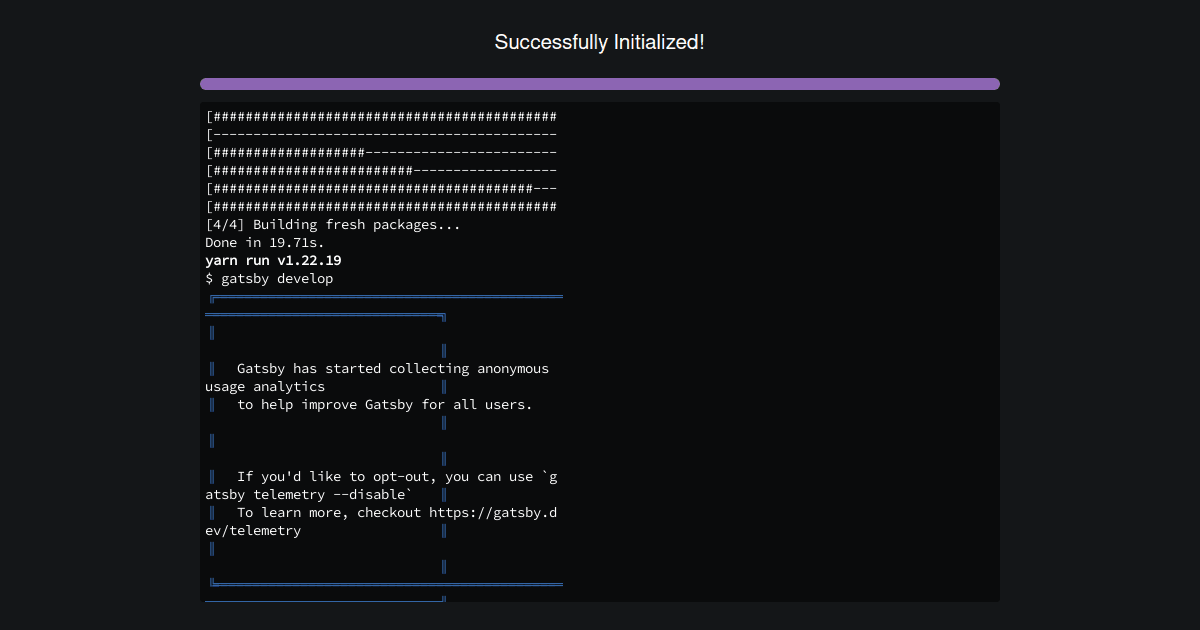This screenshot has width=1200, height=630.
Task: Click 'Gatsby has started collecting anonymous' text
Action: click(x=393, y=369)
